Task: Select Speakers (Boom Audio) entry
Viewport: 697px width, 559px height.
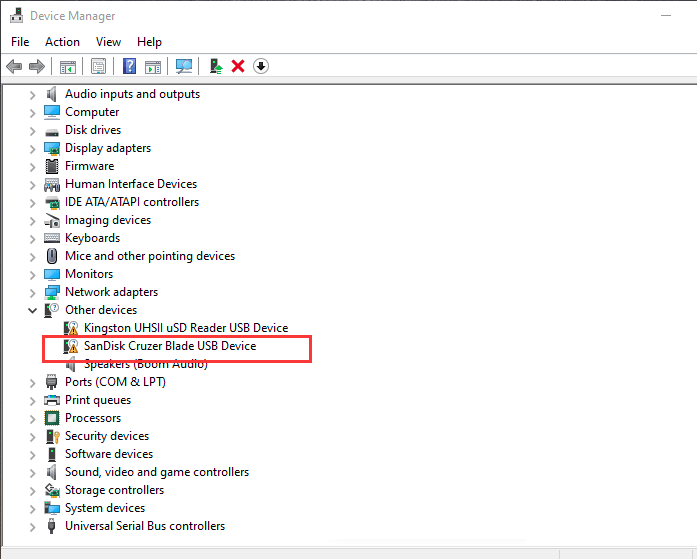Action: tap(146, 364)
